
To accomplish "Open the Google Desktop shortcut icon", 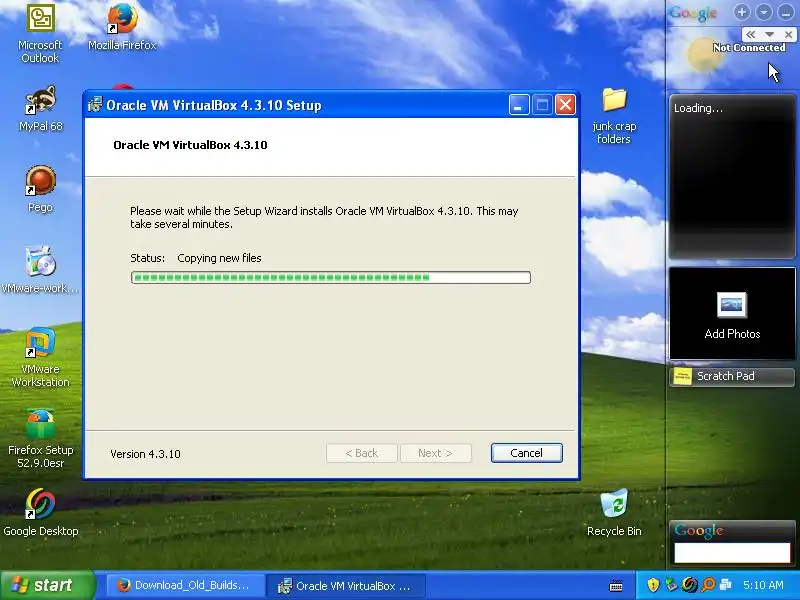I will pyautogui.click(x=40, y=504).
